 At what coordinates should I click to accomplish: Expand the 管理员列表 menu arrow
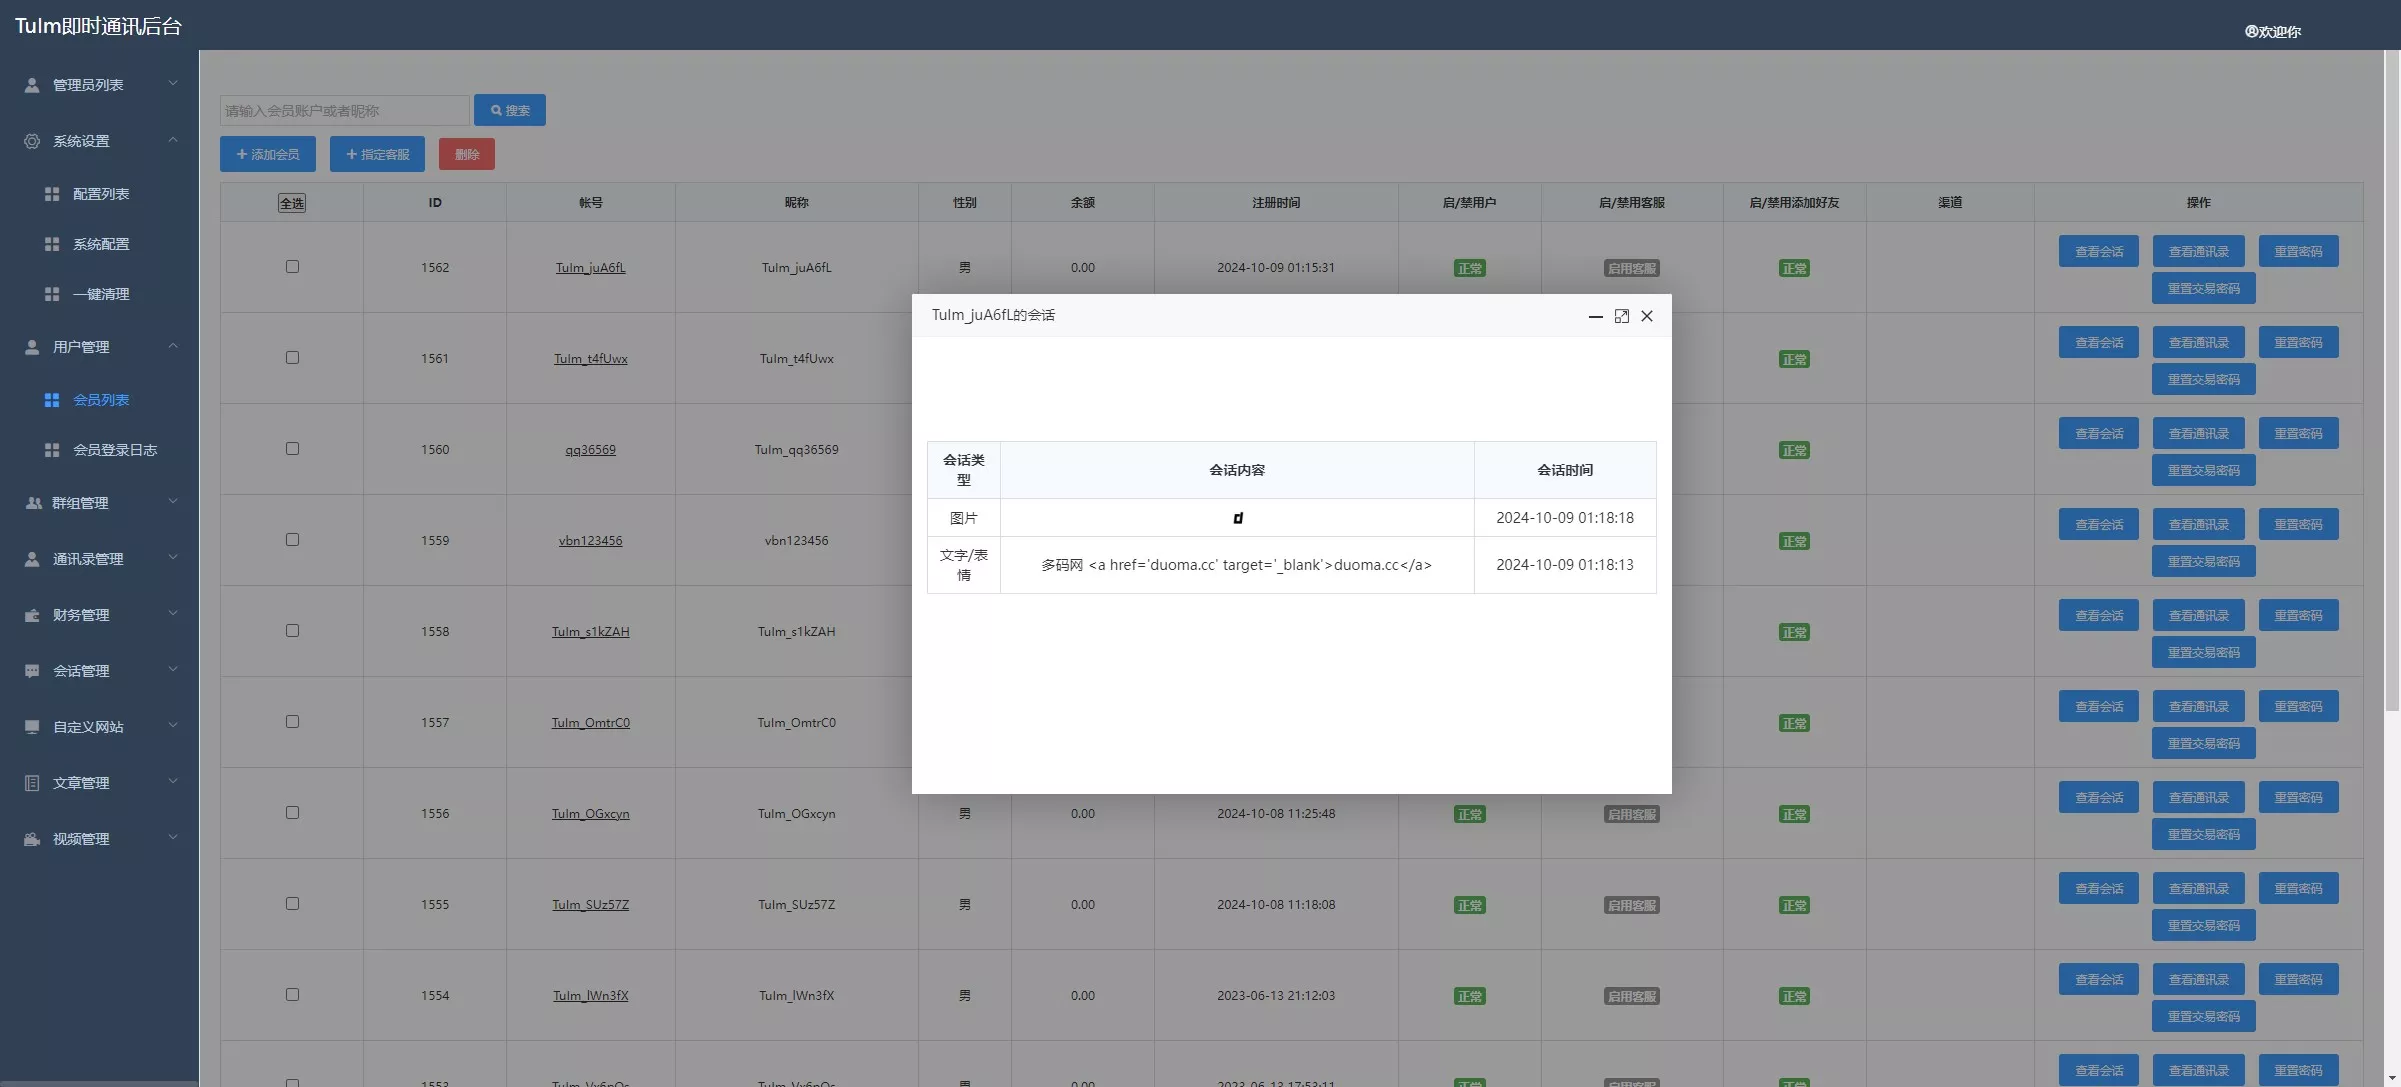173,84
